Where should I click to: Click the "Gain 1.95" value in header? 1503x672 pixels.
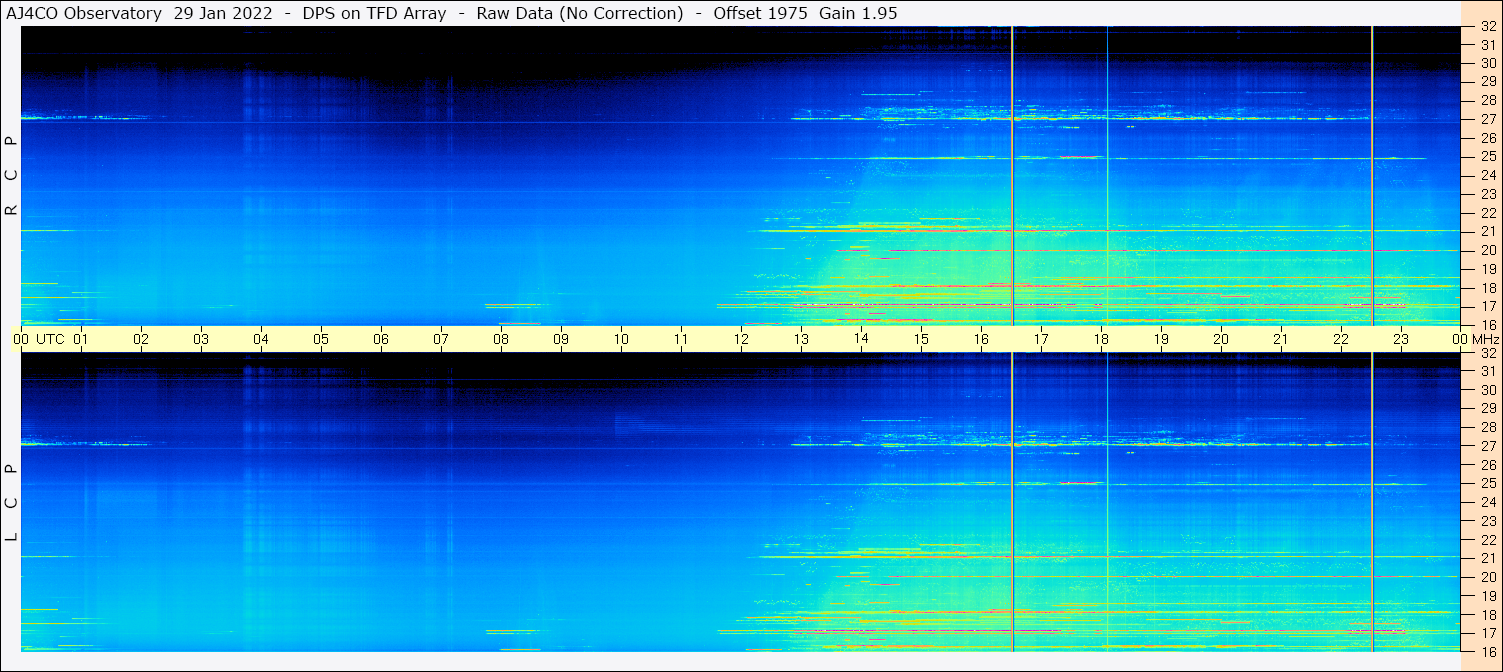[x=858, y=13]
